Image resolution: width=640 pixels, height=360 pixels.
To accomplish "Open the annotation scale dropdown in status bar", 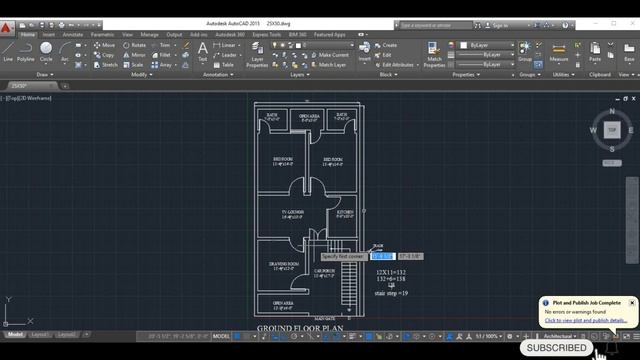I will 489,336.
